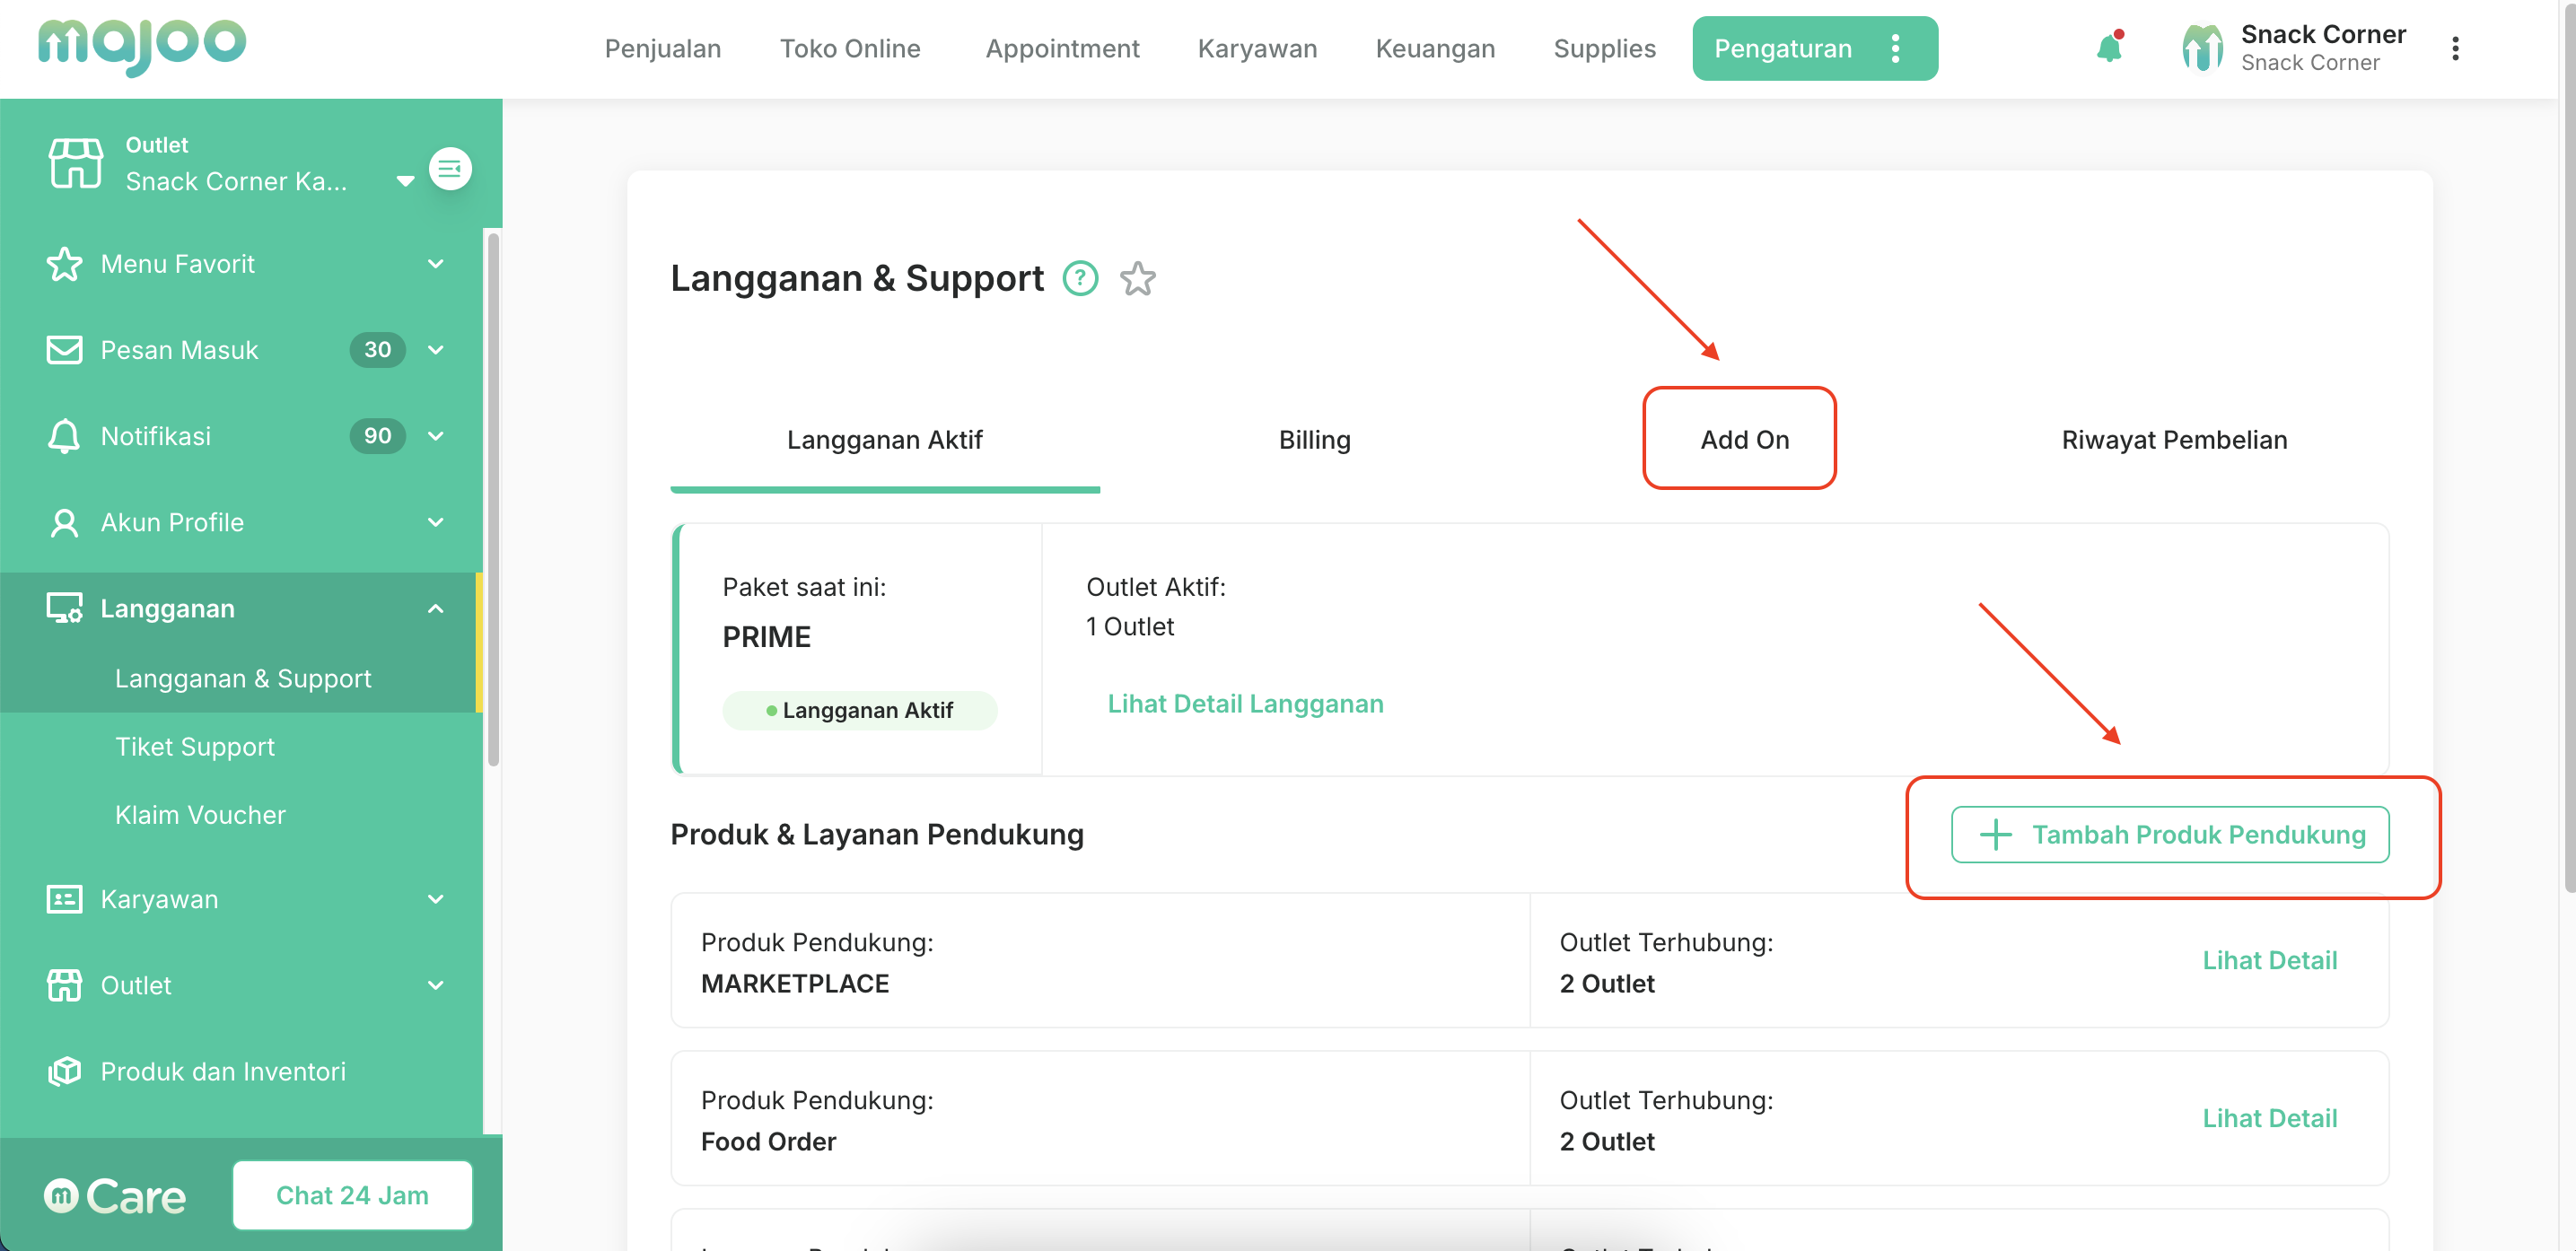Expand the Pesan Masuk chevron
Image resolution: width=2576 pixels, height=1251 pixels.
click(x=436, y=350)
